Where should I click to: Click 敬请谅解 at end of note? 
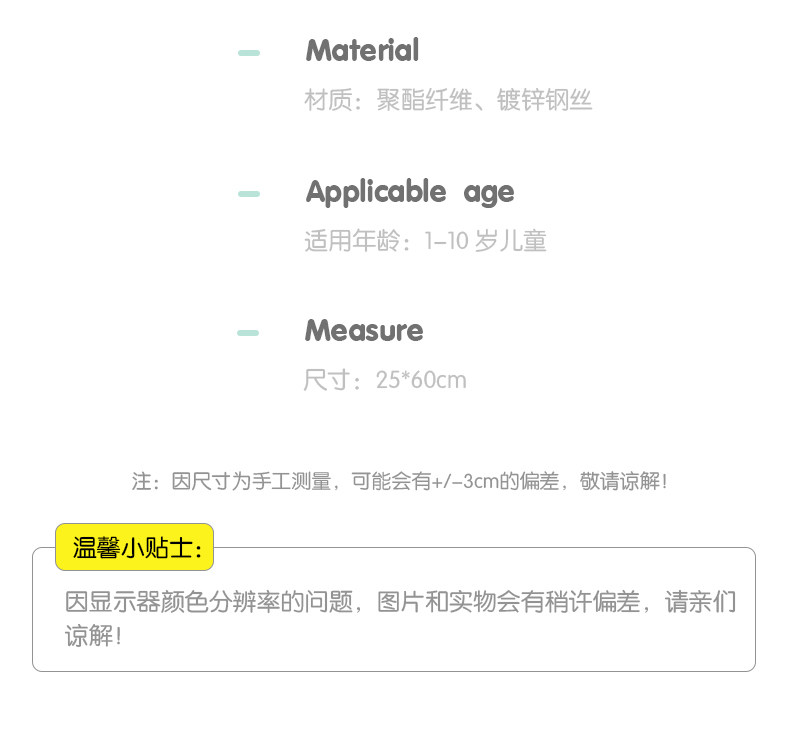point(623,482)
